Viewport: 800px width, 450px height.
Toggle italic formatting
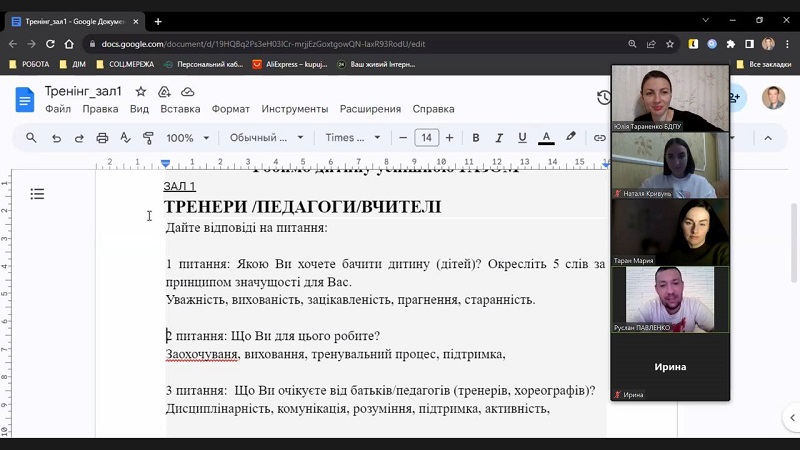(x=499, y=138)
